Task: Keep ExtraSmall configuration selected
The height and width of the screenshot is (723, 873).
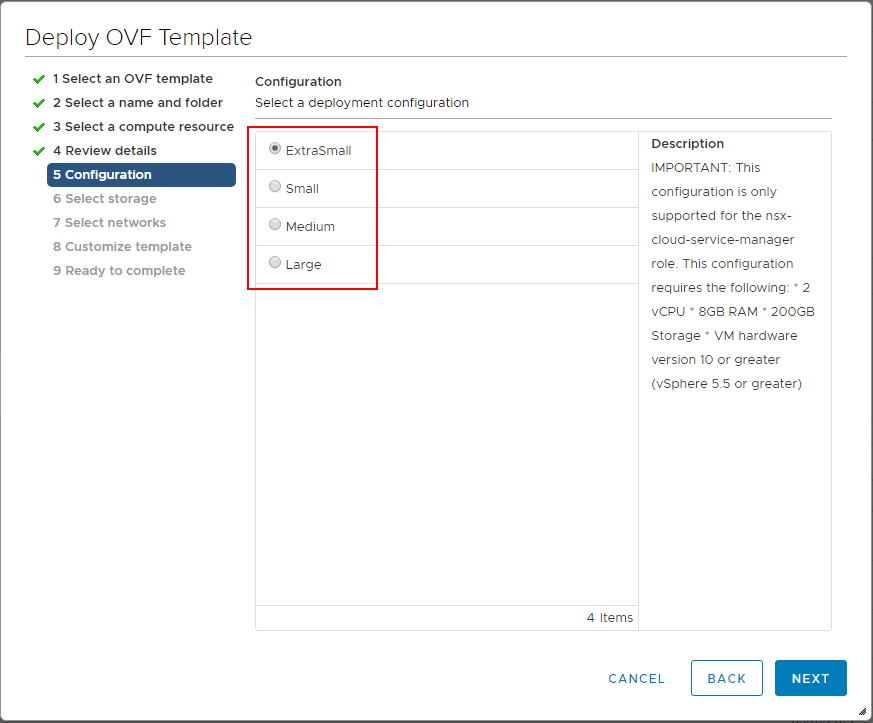Action: coord(274,149)
